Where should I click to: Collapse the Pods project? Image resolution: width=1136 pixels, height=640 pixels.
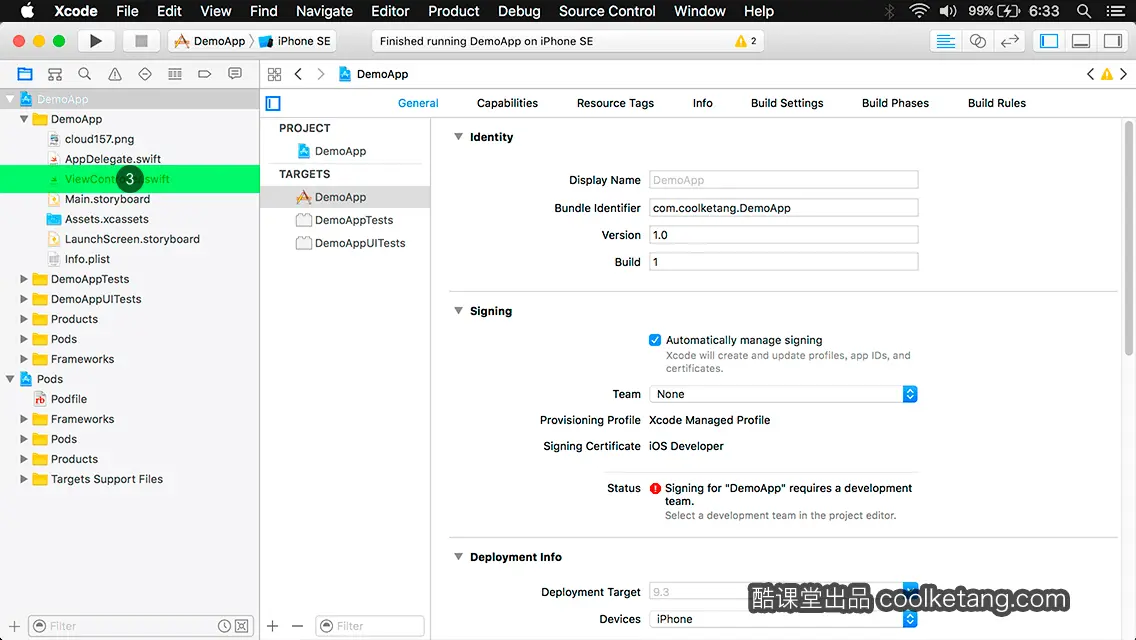click(x=10, y=379)
